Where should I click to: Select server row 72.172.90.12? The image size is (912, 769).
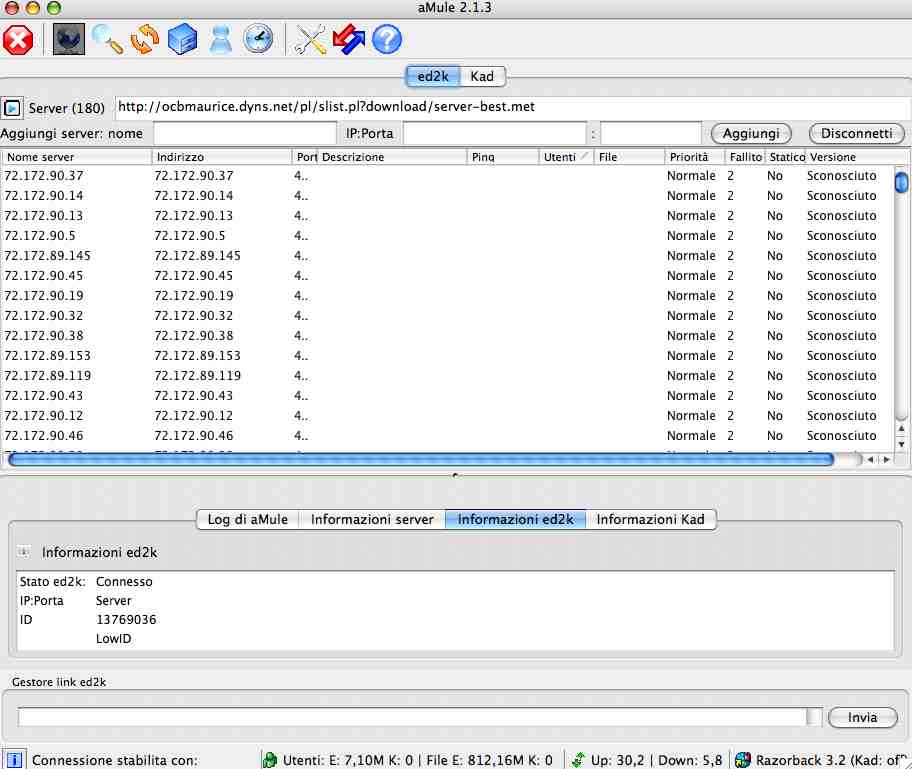click(x=447, y=416)
